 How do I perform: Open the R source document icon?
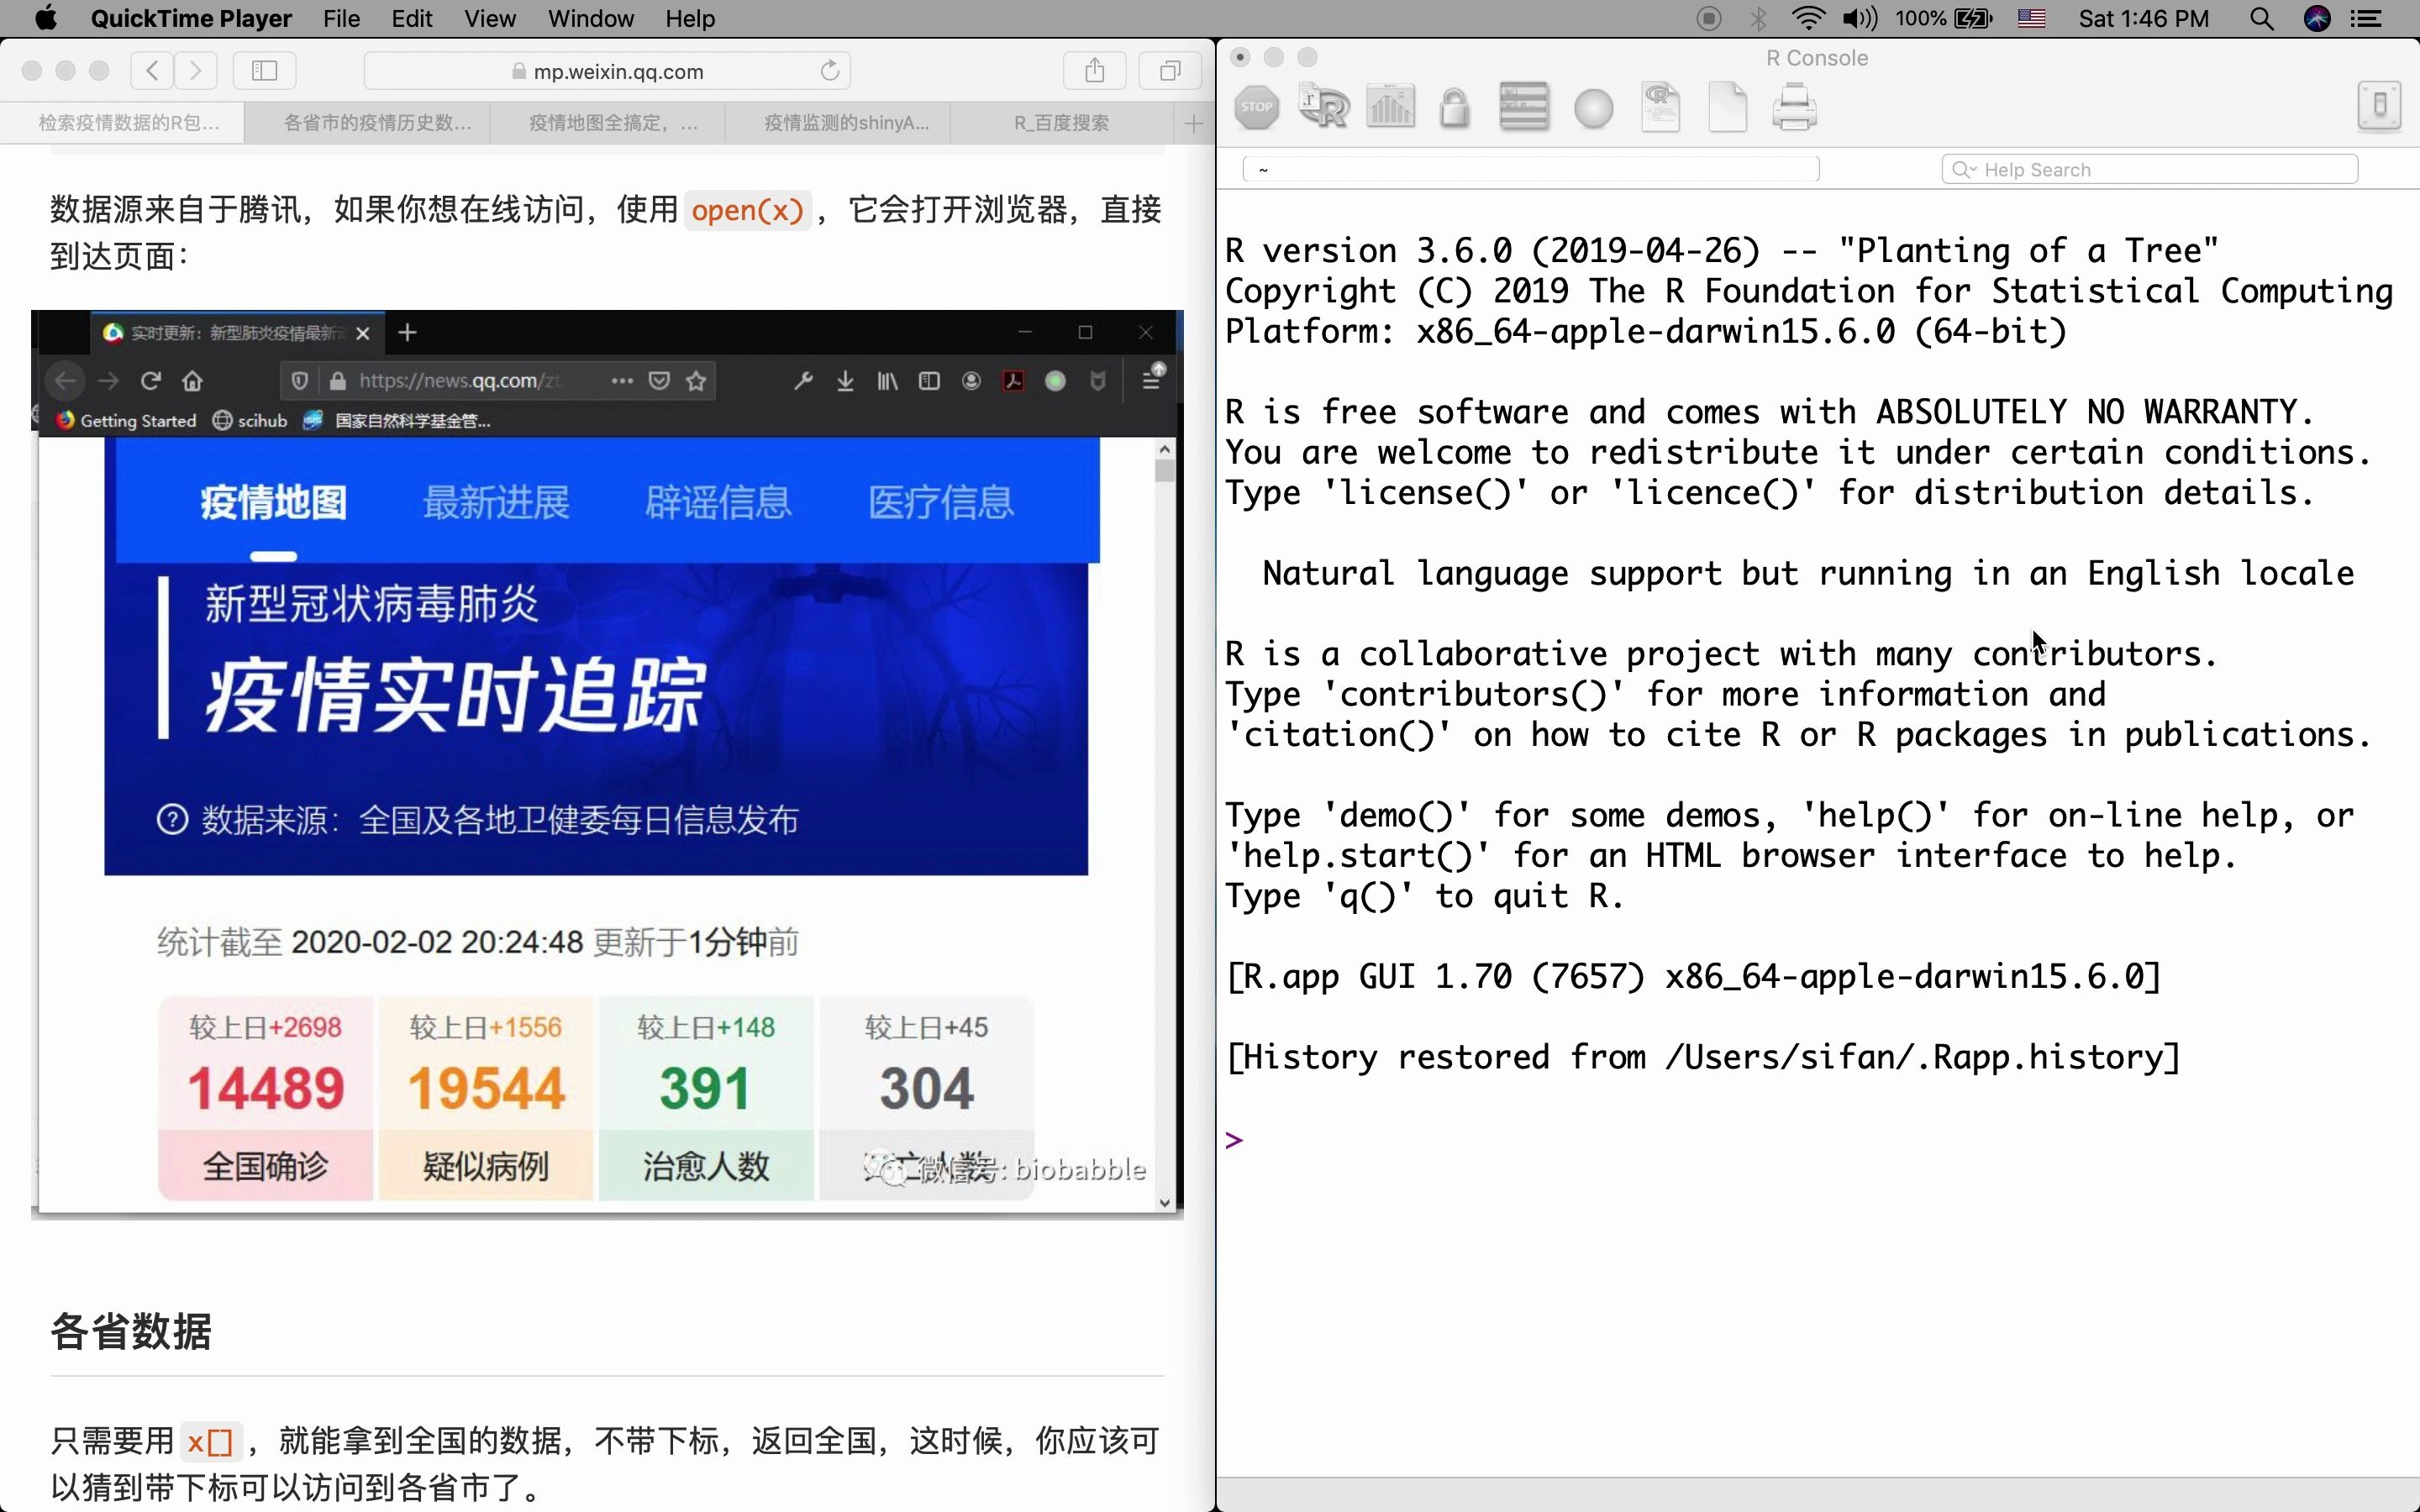click(x=1322, y=106)
